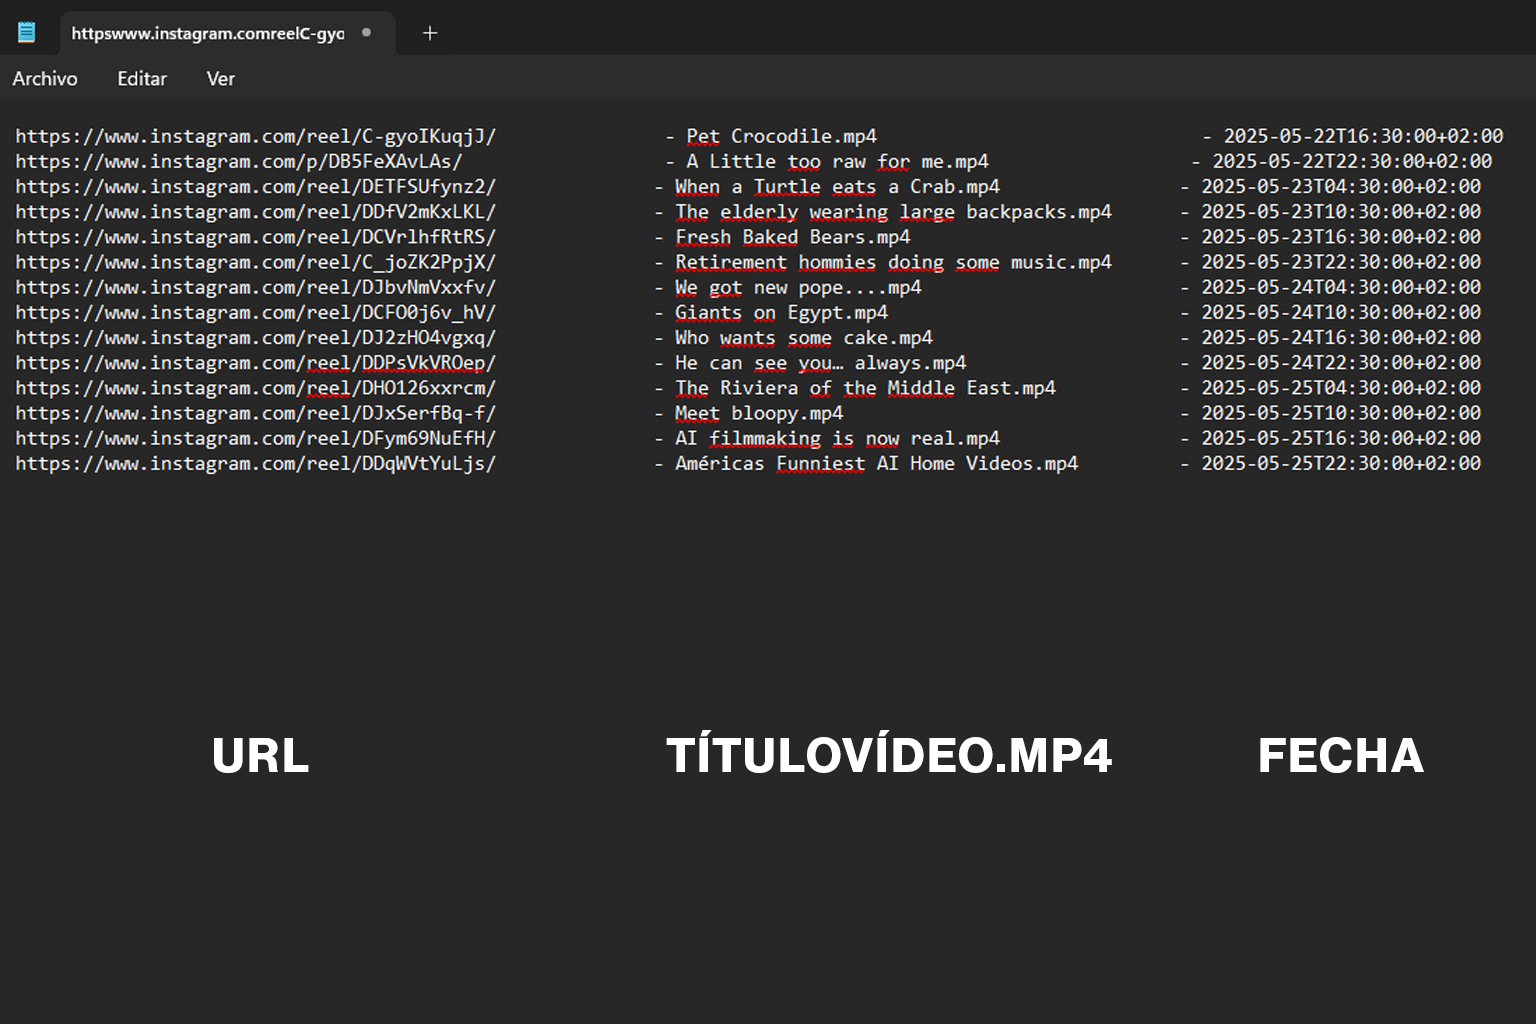
Task: Click the URL ending in DETFSUfynz2/
Action: point(256,187)
